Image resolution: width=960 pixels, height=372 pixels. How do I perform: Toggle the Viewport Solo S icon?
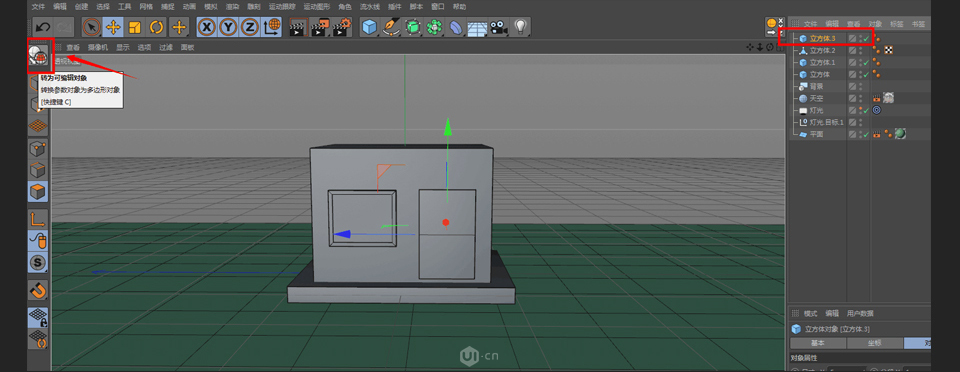39,263
